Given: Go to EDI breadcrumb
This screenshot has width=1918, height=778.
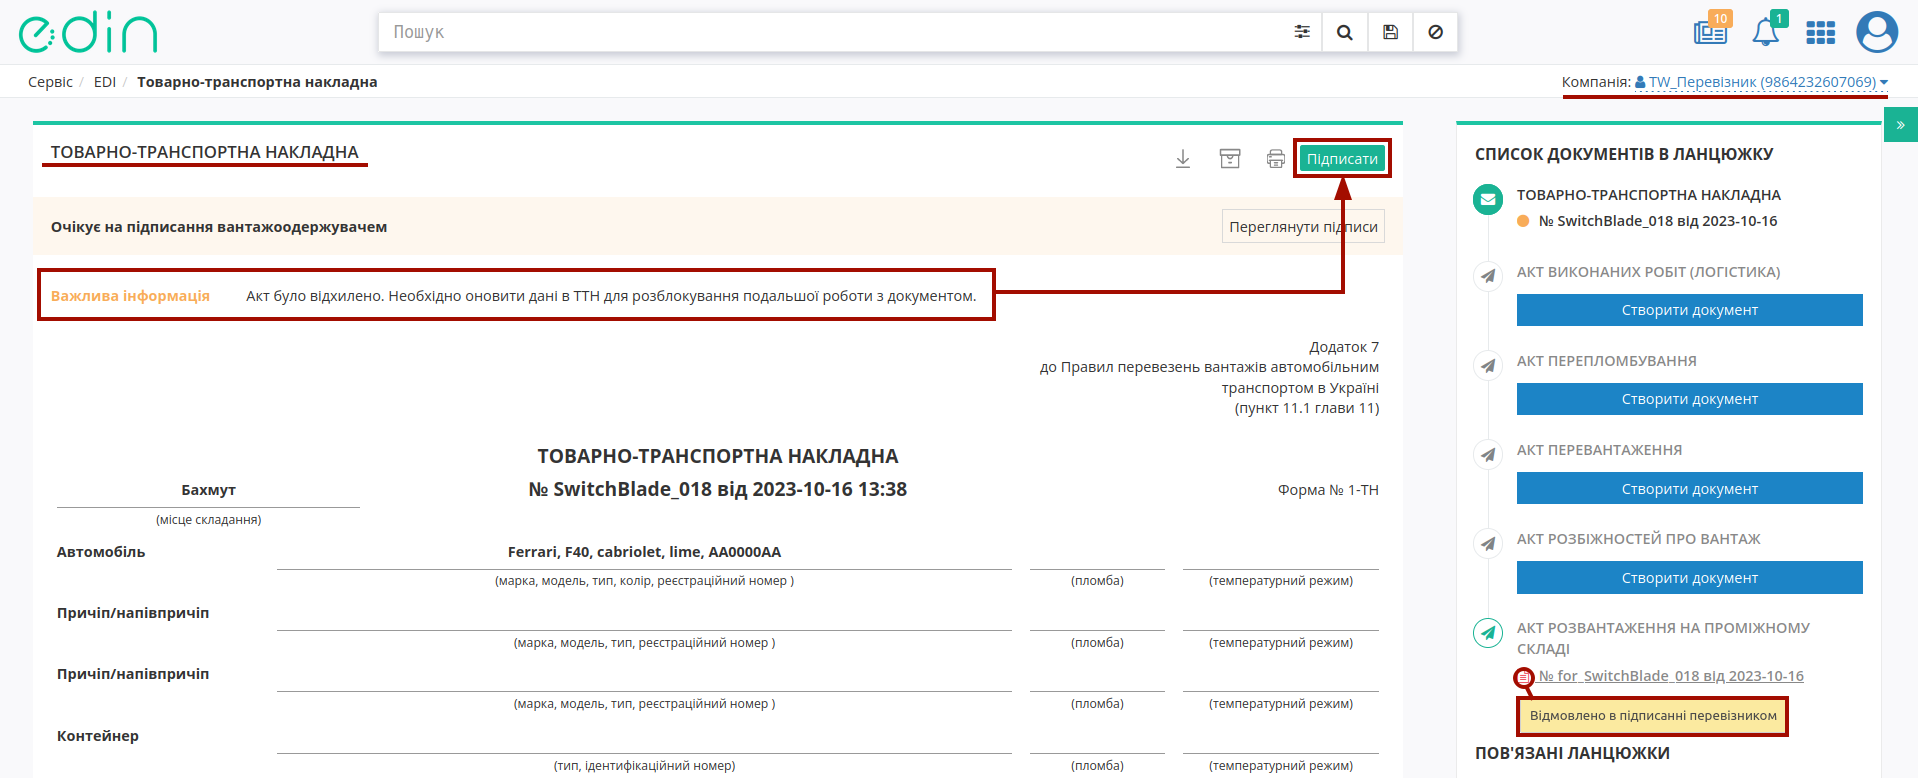Looking at the screenshot, I should click(x=105, y=82).
